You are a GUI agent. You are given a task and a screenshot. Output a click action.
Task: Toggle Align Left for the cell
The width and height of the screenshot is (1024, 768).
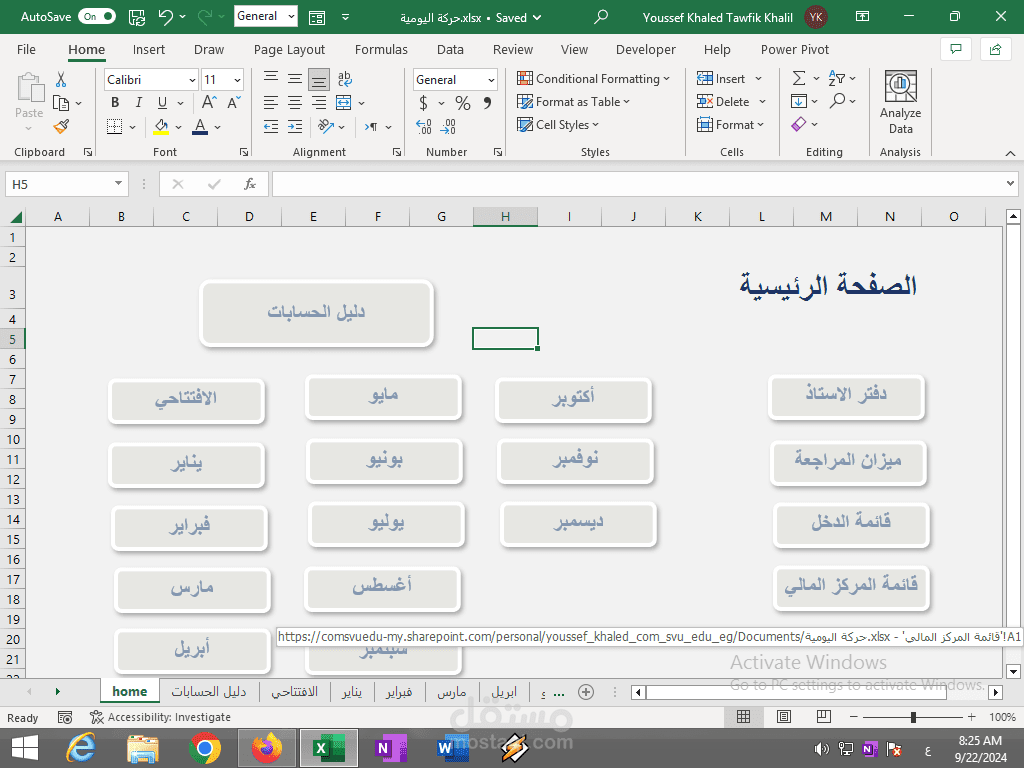pos(271,103)
